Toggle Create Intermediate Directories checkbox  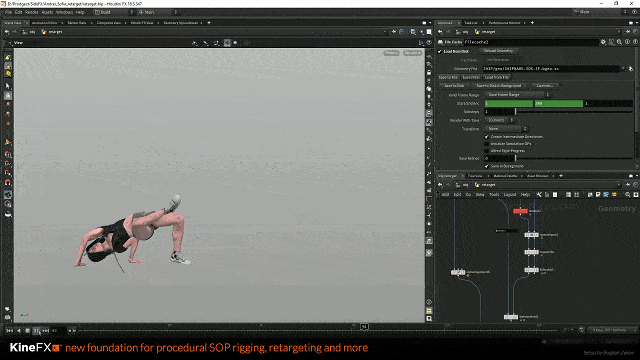pyautogui.click(x=487, y=137)
